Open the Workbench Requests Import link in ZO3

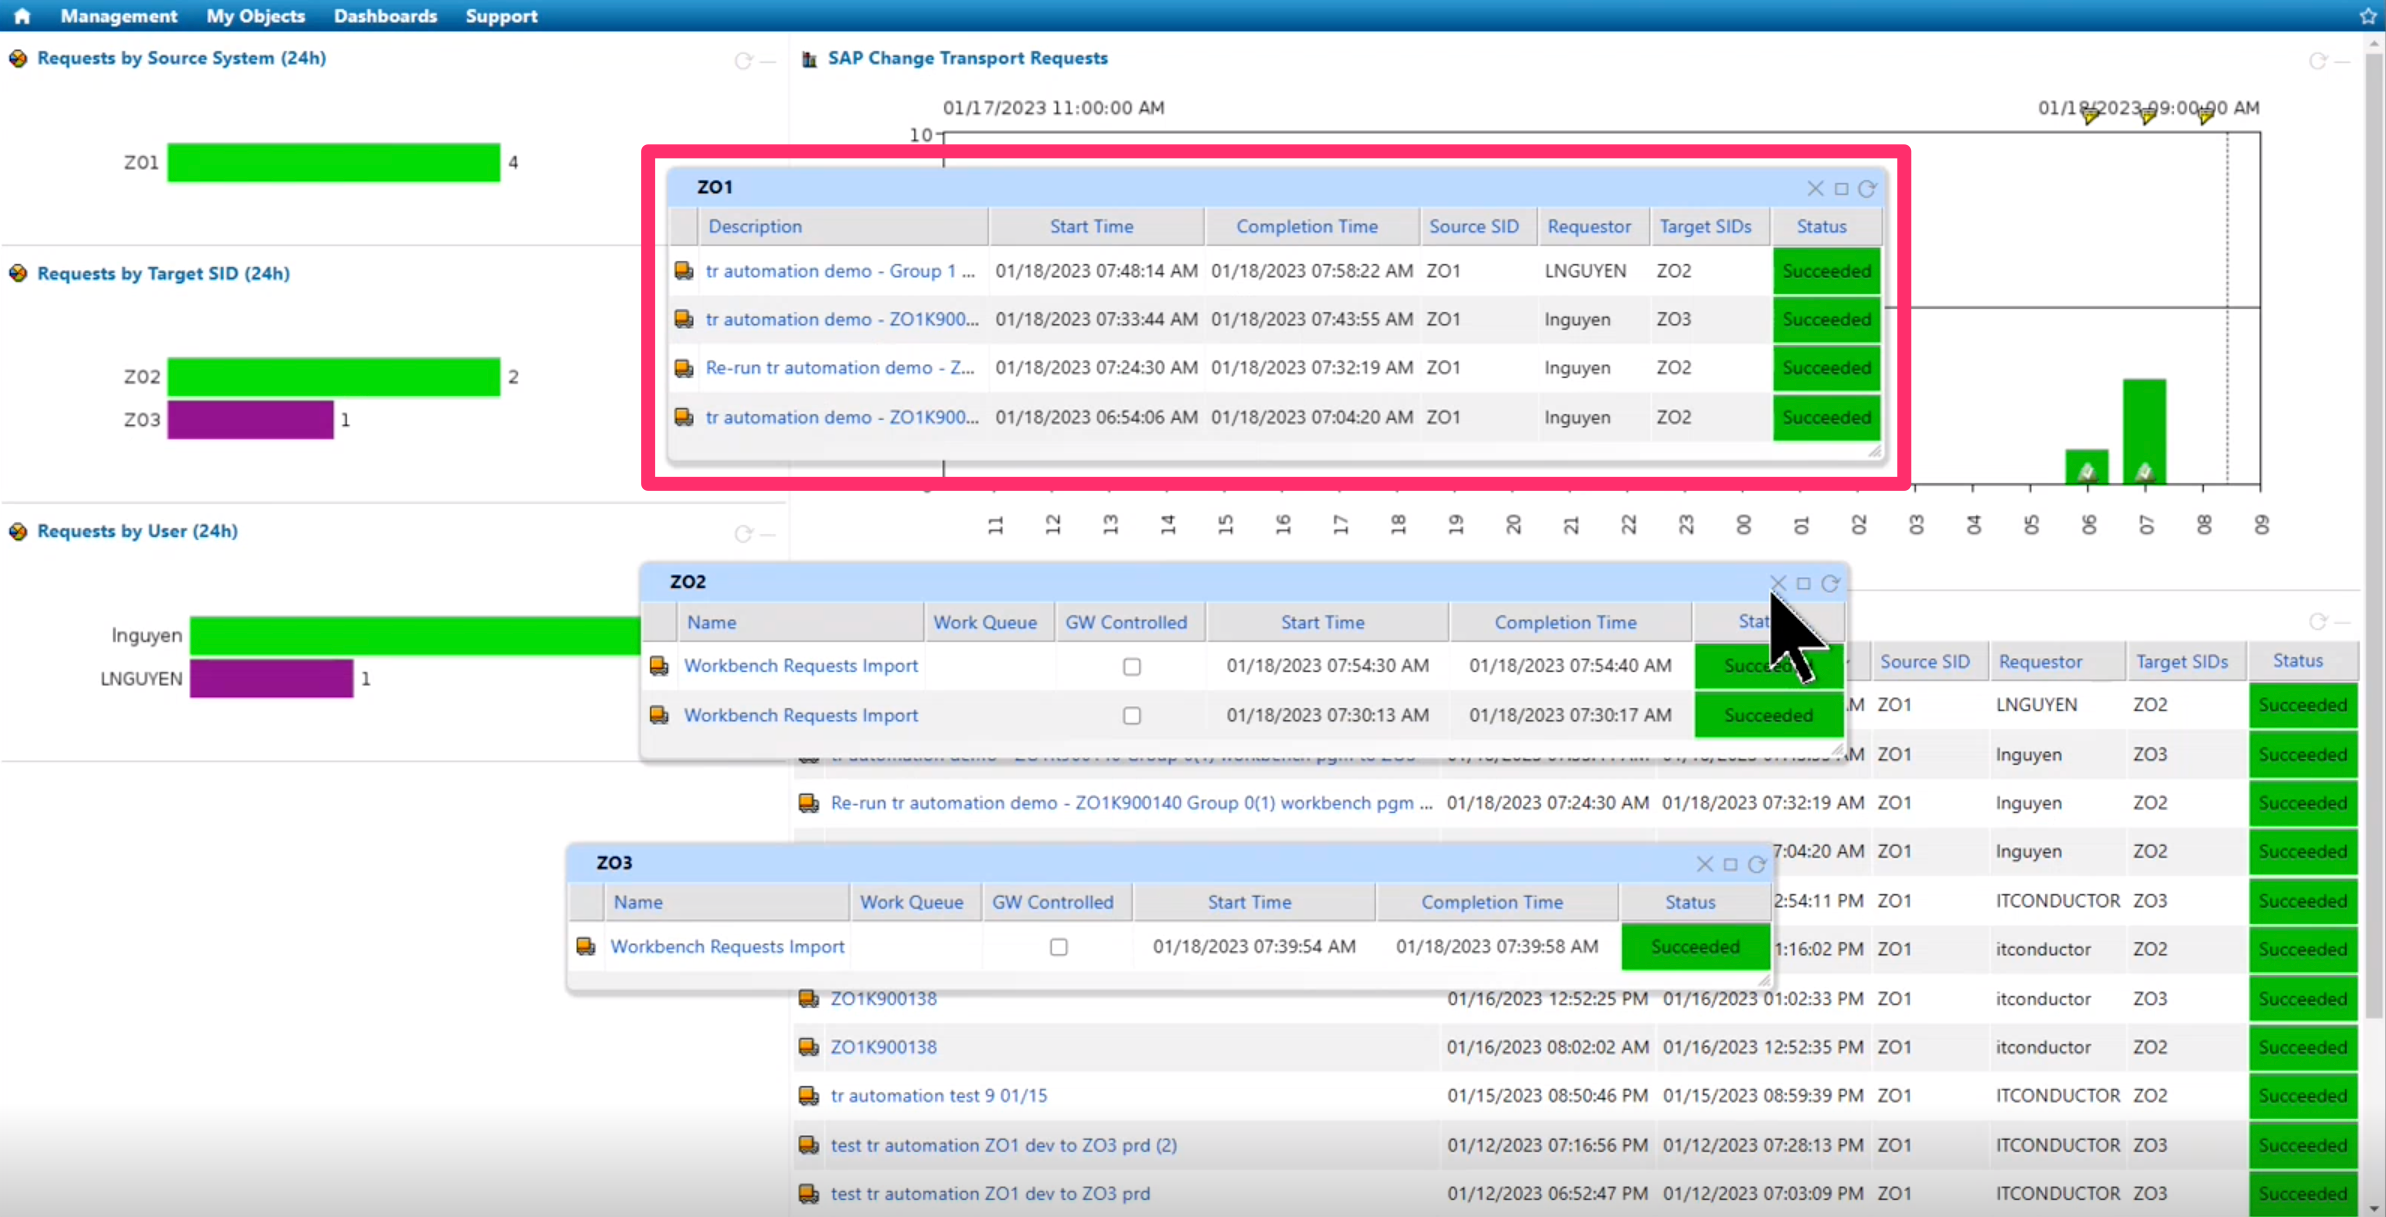[x=726, y=947]
